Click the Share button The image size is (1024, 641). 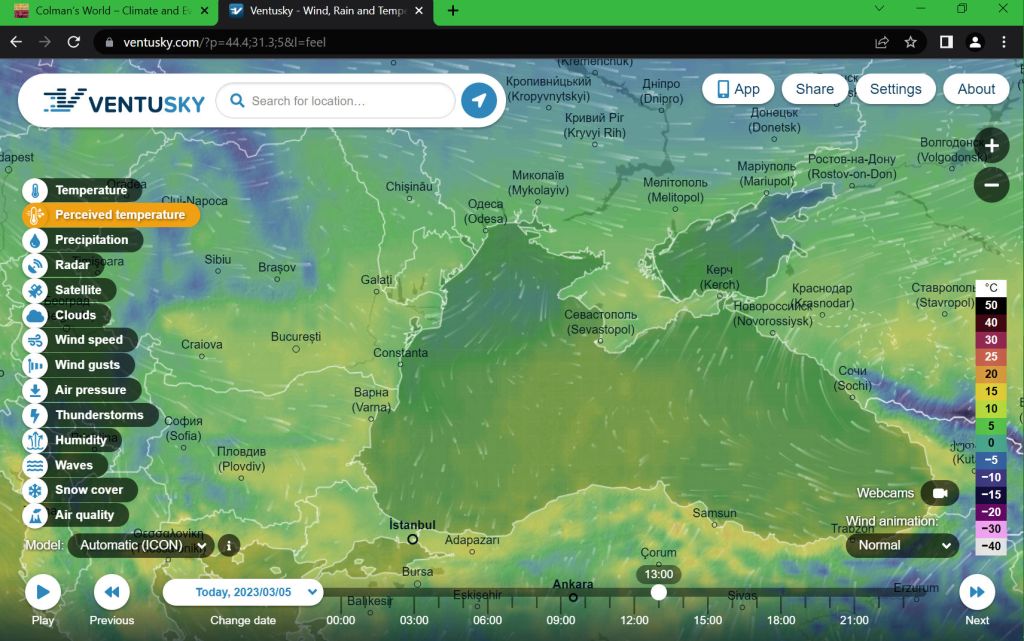pos(814,89)
